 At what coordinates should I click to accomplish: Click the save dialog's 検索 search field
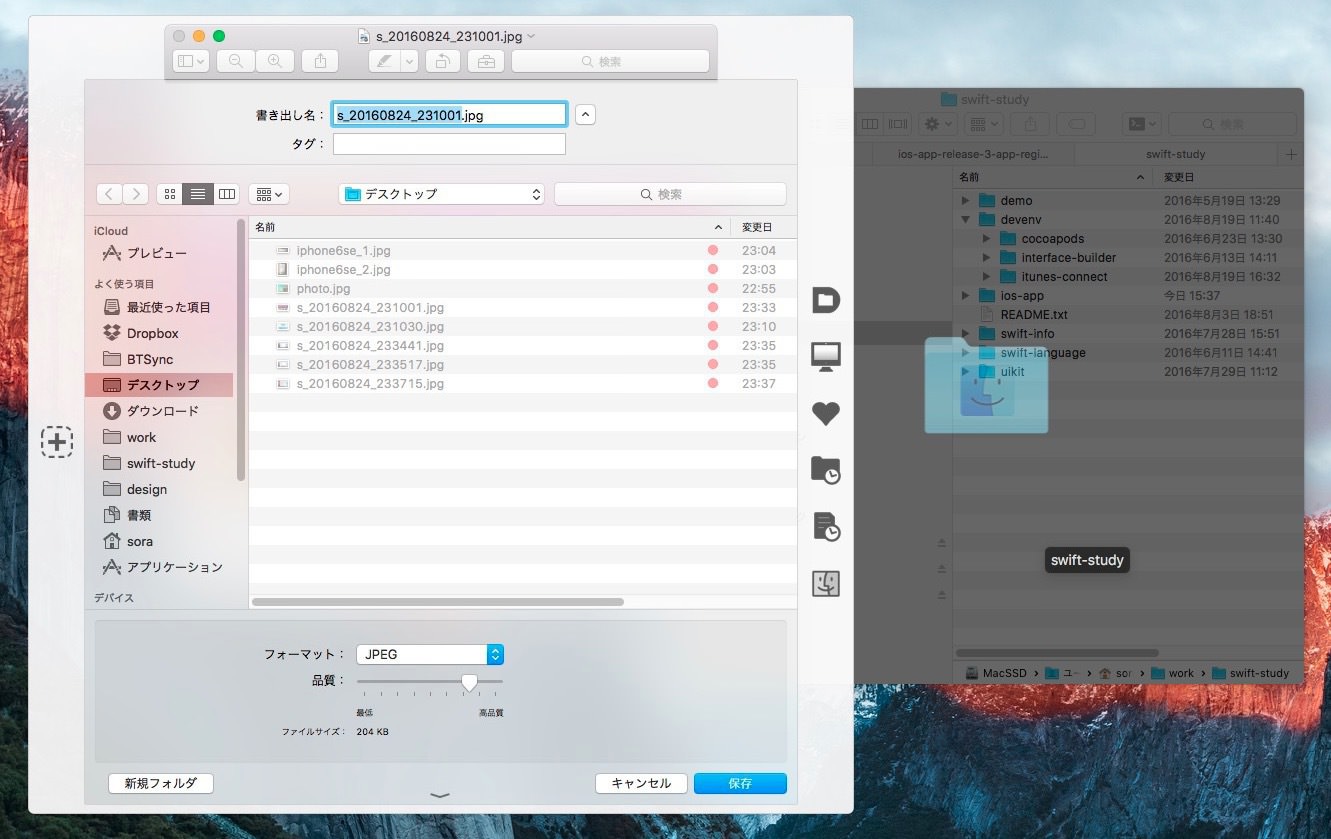pos(670,194)
